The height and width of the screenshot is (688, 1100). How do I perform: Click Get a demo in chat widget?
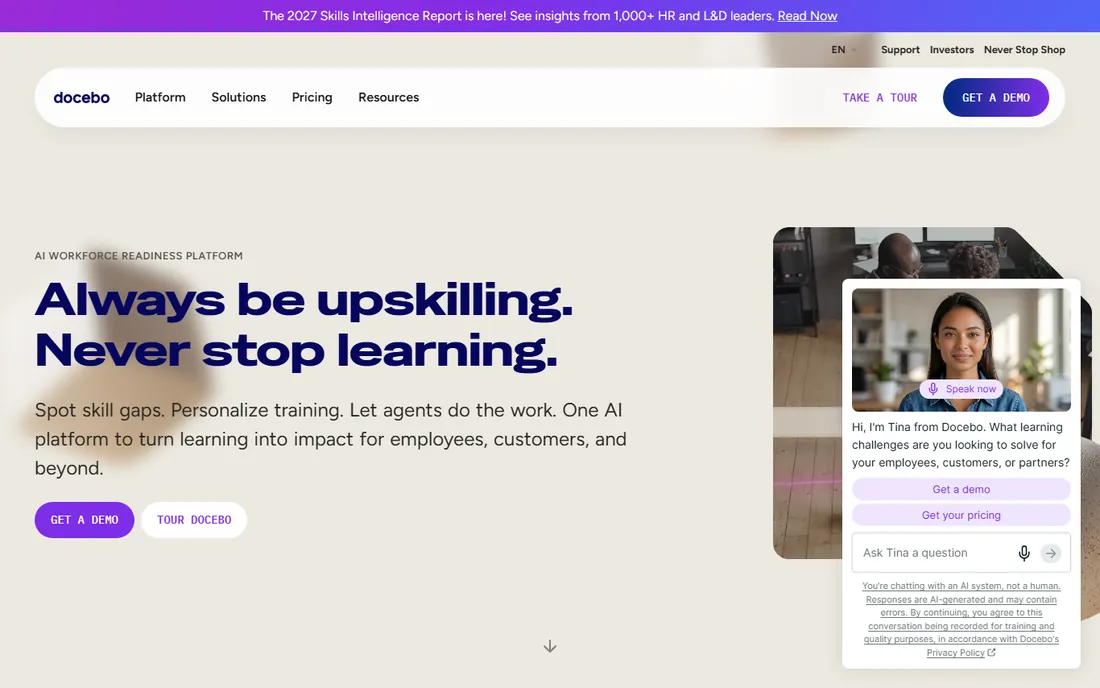click(x=961, y=489)
